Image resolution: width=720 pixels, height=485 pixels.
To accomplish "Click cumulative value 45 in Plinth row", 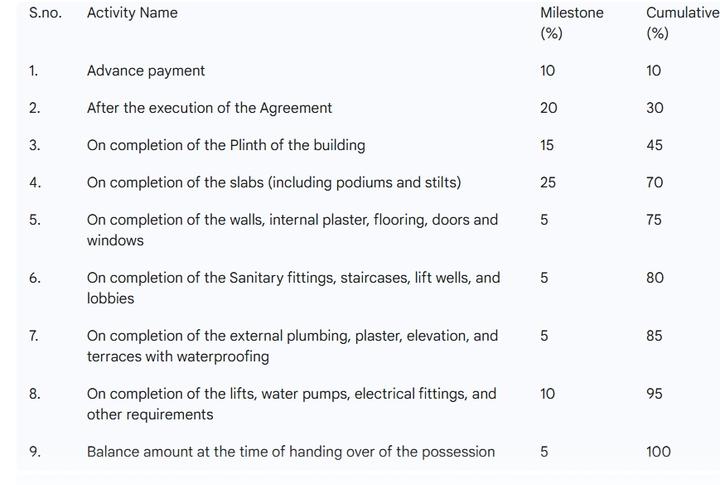I will 654,145.
